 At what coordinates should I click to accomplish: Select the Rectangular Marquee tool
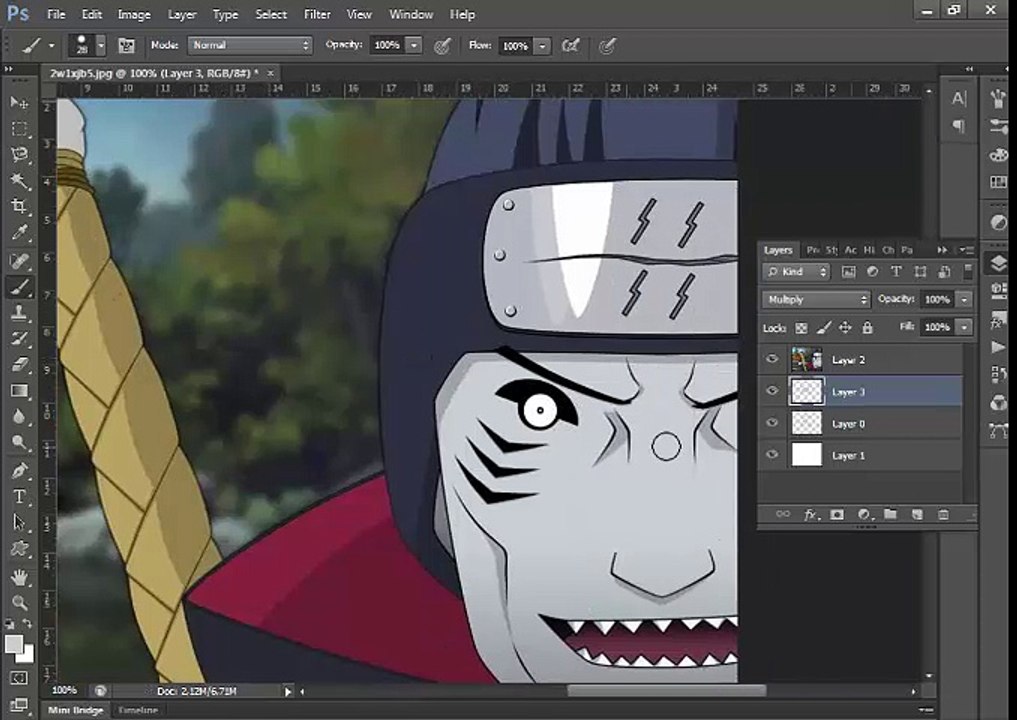pos(19,128)
